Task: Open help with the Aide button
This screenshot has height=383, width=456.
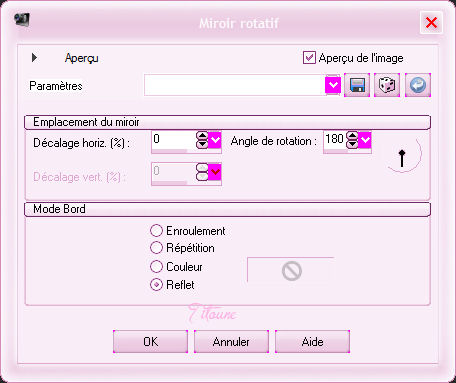Action: coord(312,341)
